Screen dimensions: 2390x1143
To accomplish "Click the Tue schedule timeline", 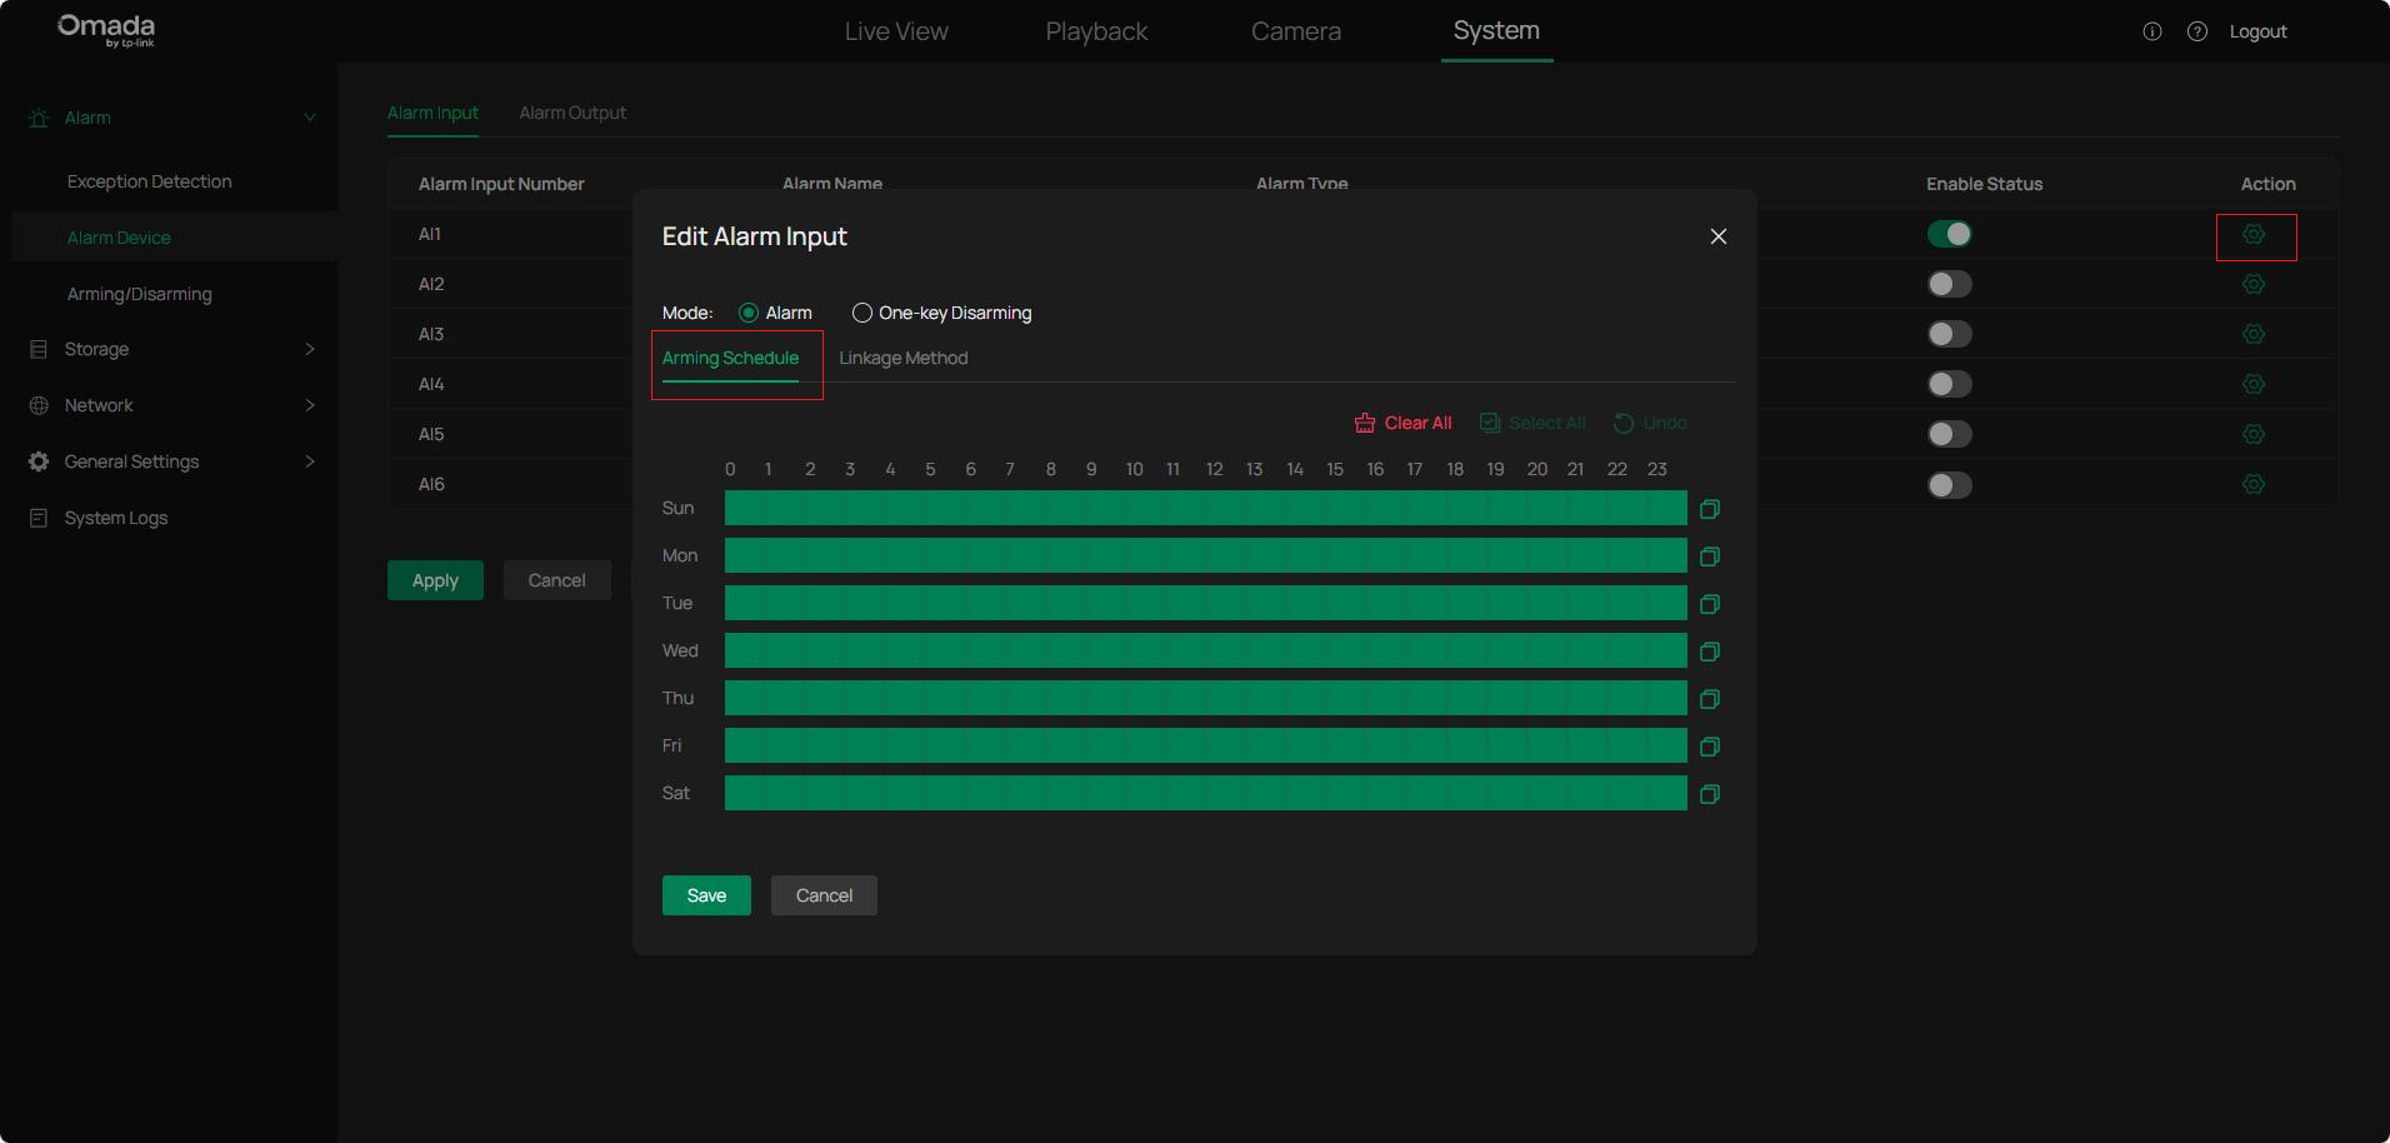I will pos(1205,603).
